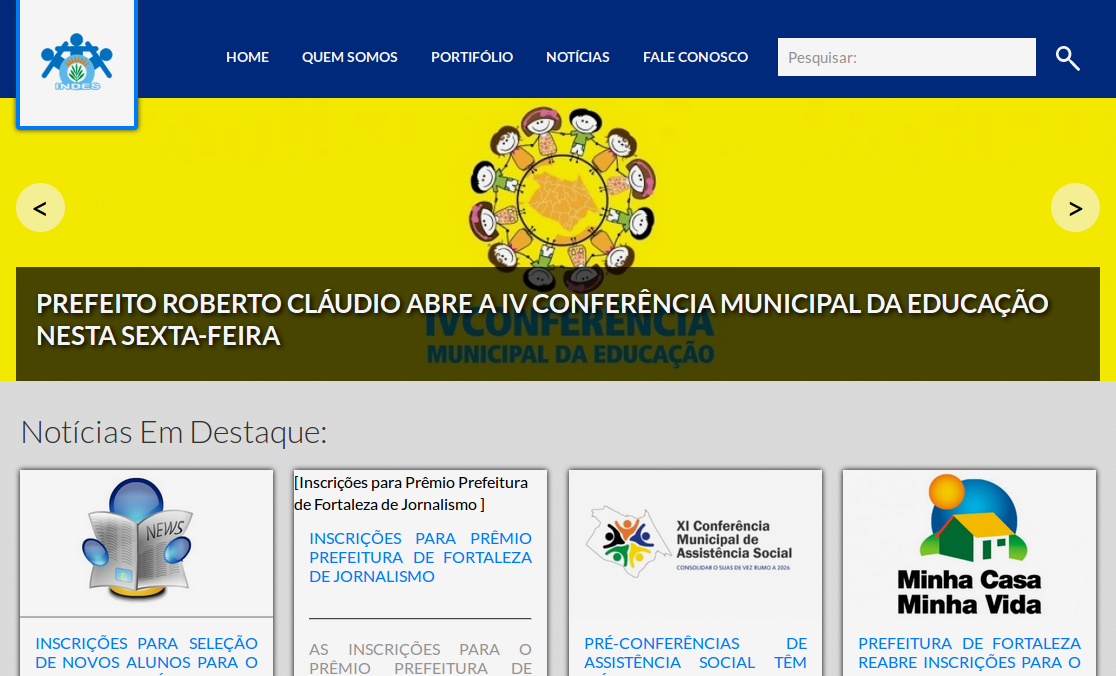Open the PORTIFÓLIO section
The height and width of the screenshot is (676, 1116).
coord(471,57)
